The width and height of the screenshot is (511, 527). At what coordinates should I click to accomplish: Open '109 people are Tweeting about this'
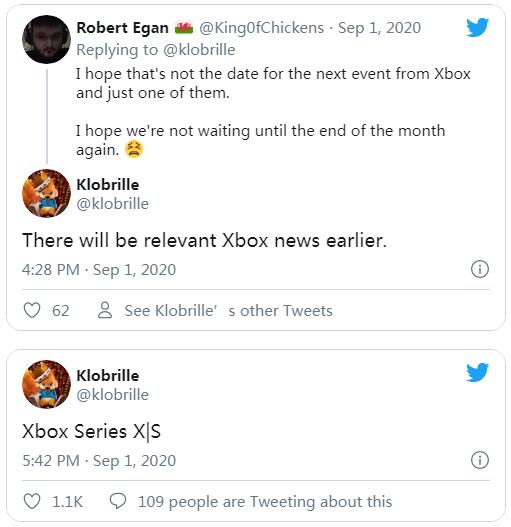(x=265, y=502)
